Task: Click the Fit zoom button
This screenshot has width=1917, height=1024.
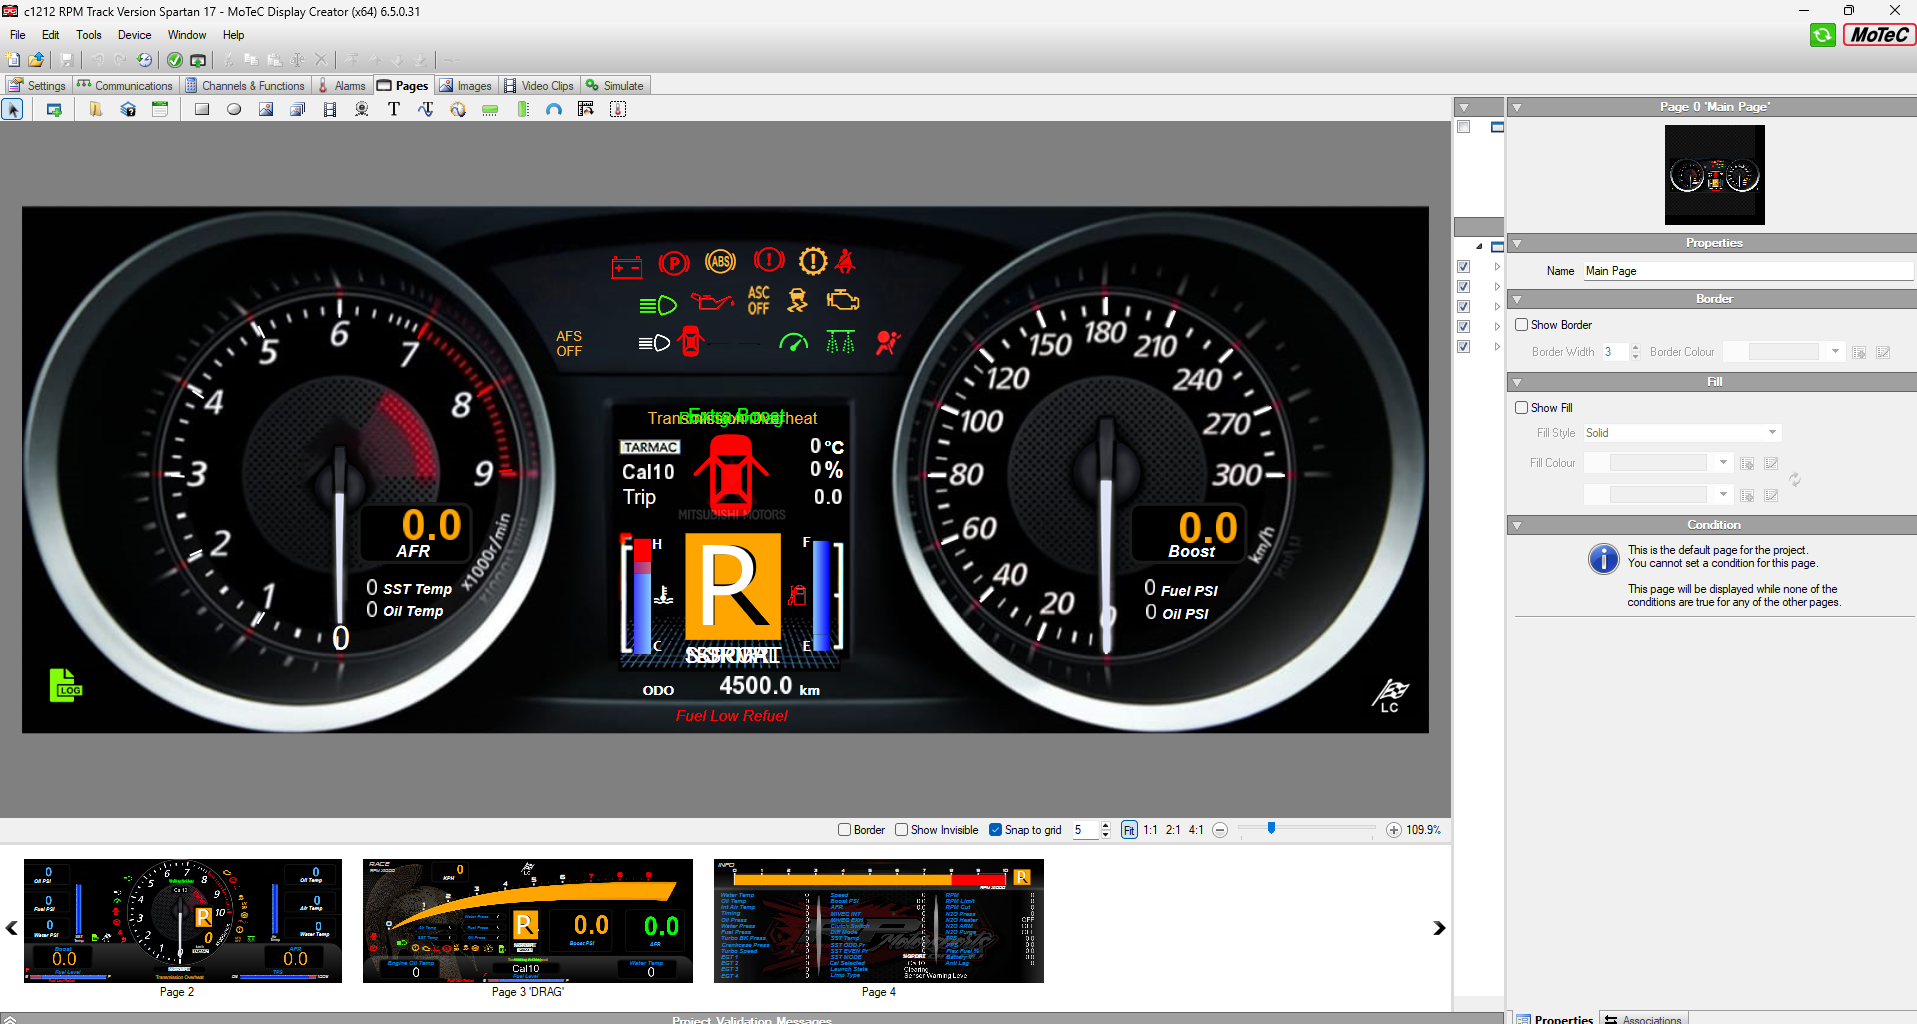Action: point(1129,829)
